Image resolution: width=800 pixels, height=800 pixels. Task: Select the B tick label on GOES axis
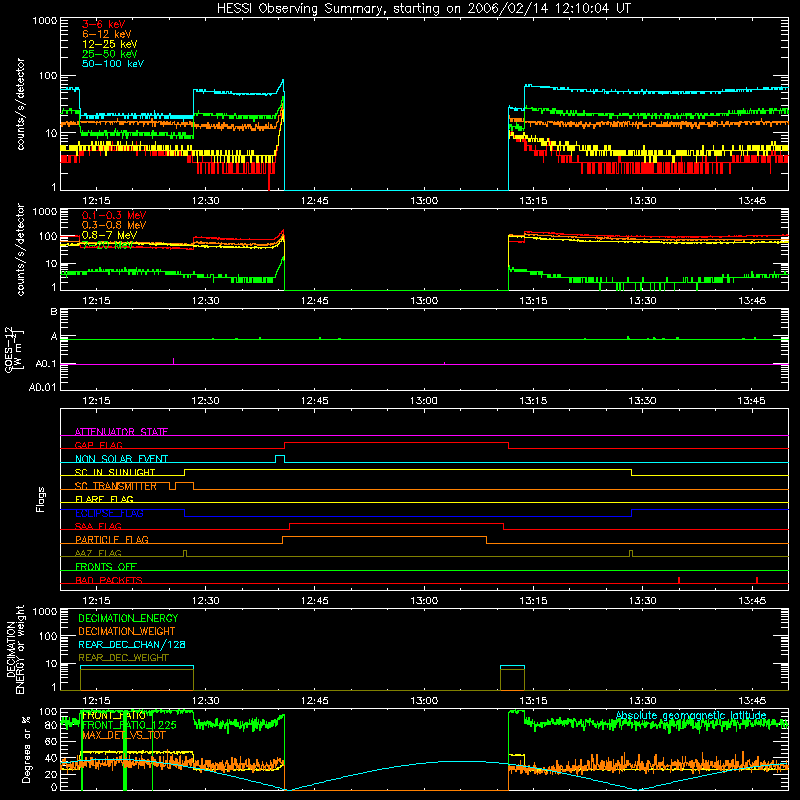click(x=54, y=311)
